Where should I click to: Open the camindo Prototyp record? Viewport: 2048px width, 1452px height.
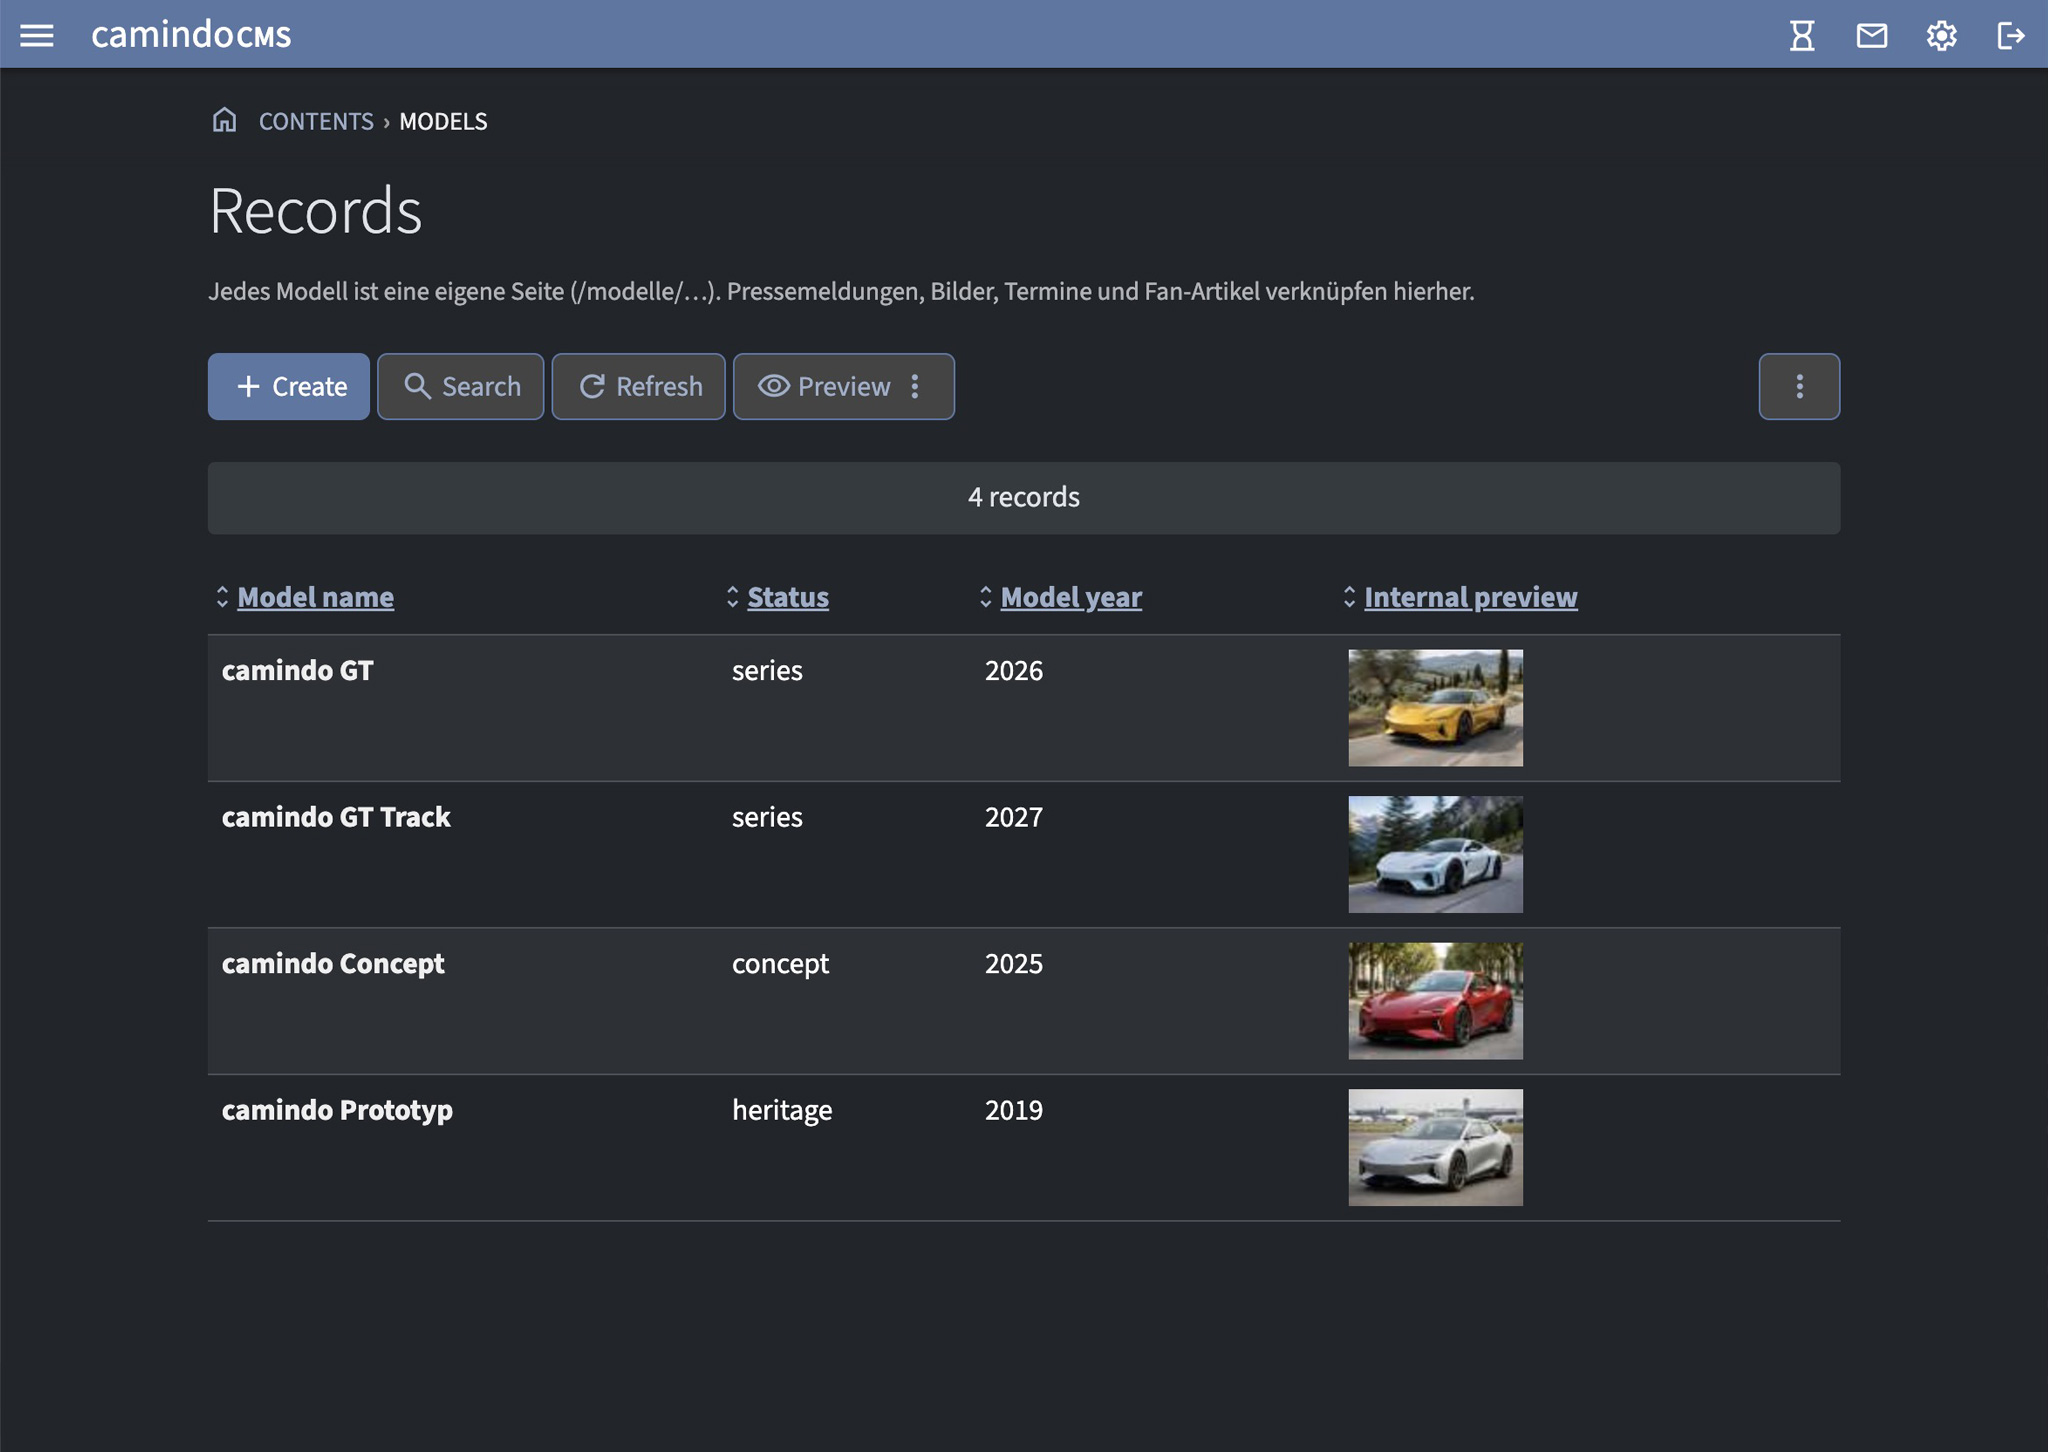click(x=337, y=1110)
